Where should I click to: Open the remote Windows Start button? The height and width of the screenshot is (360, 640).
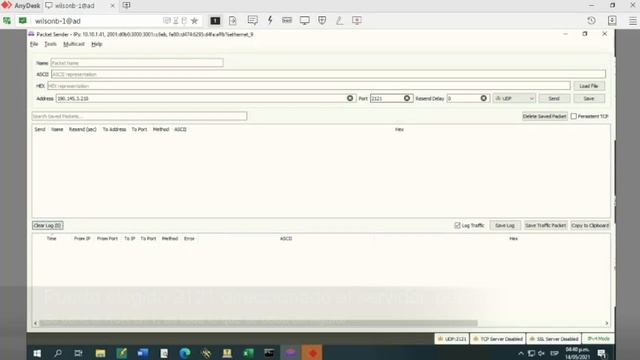[x=37, y=353]
